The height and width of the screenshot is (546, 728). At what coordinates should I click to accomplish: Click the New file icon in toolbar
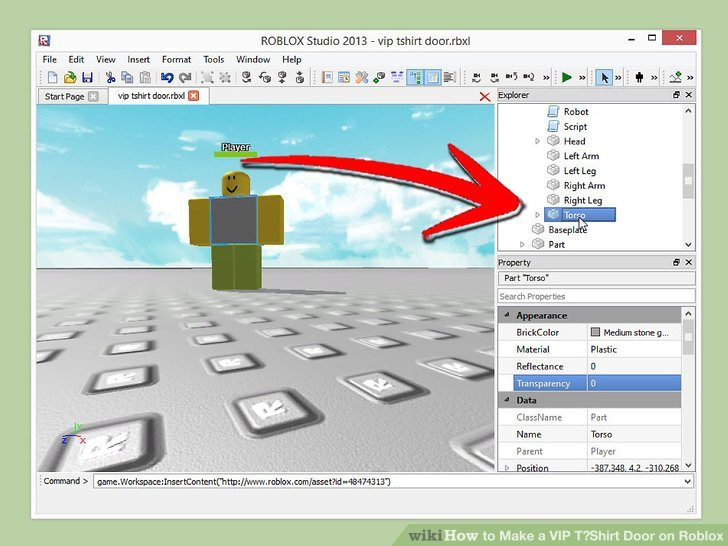coord(52,77)
